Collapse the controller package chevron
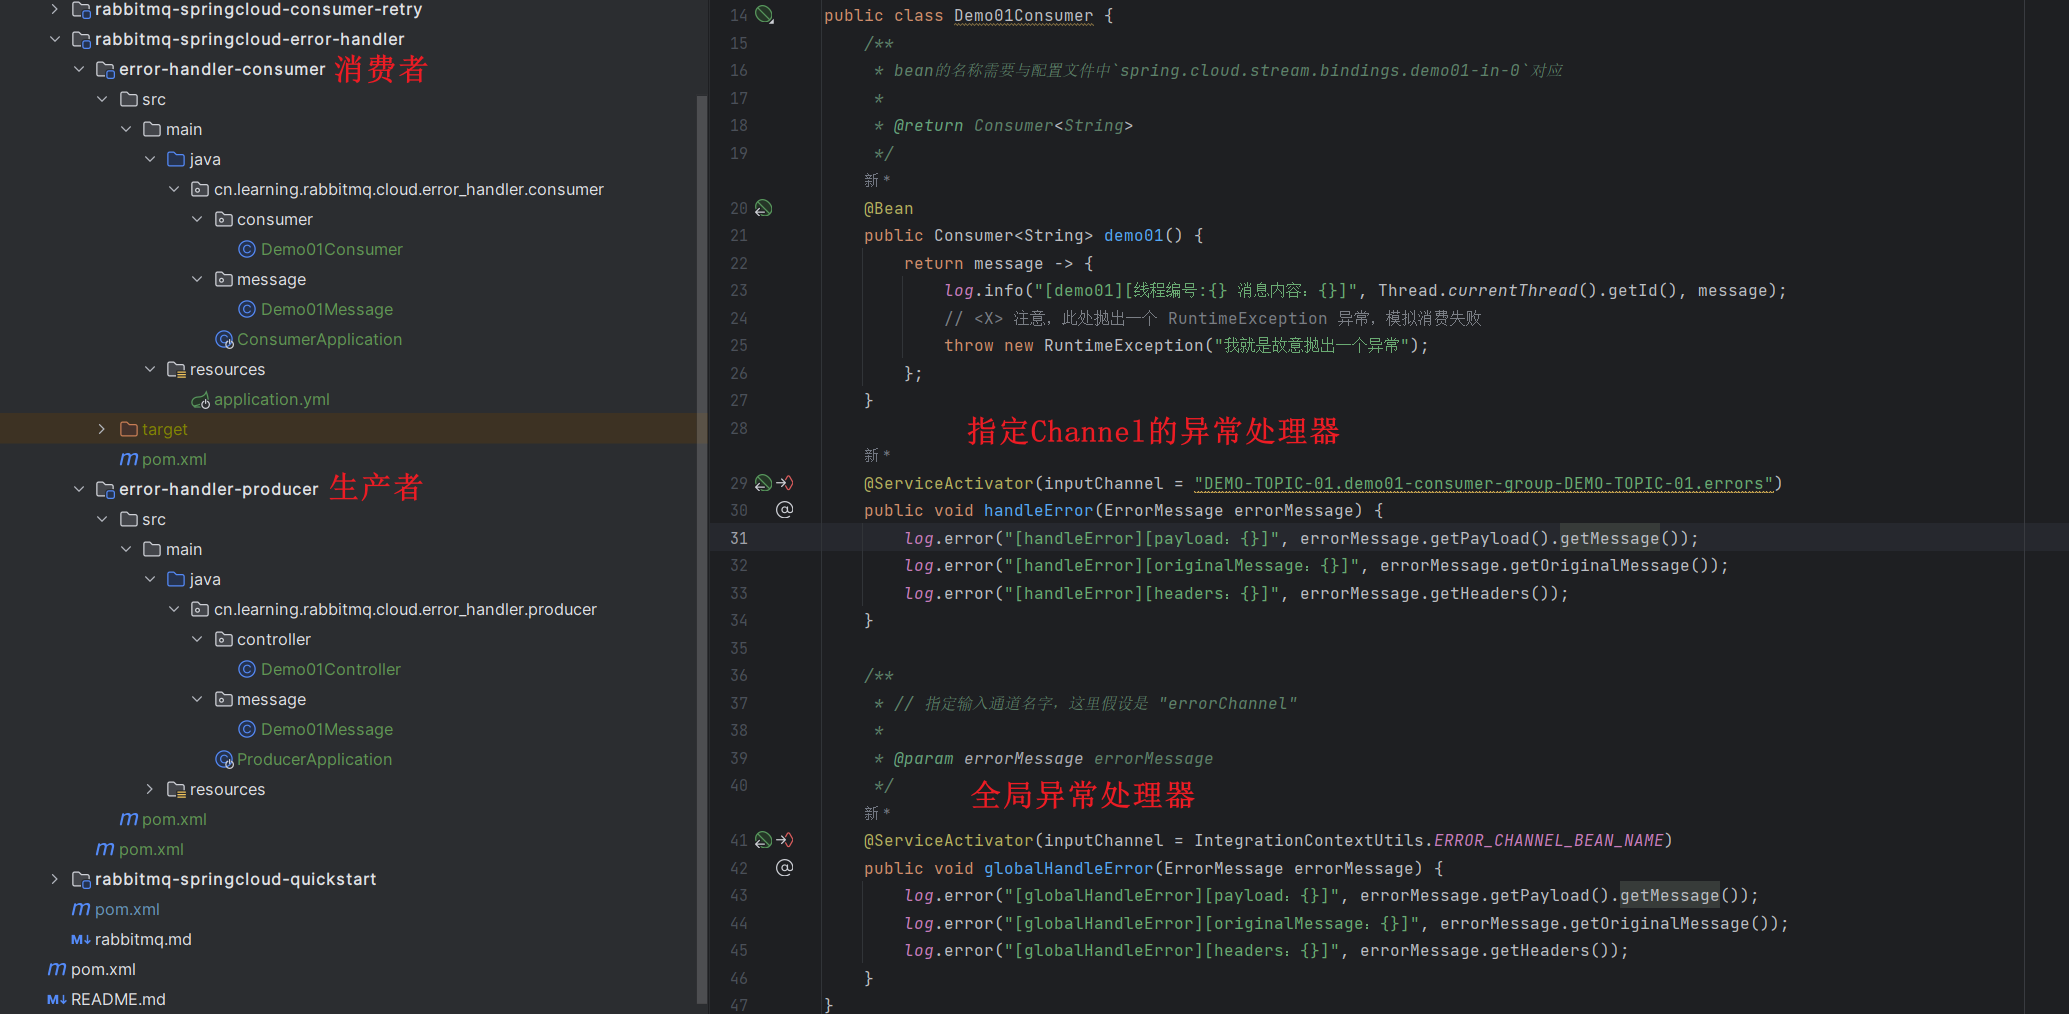This screenshot has width=2069, height=1014. [x=197, y=639]
